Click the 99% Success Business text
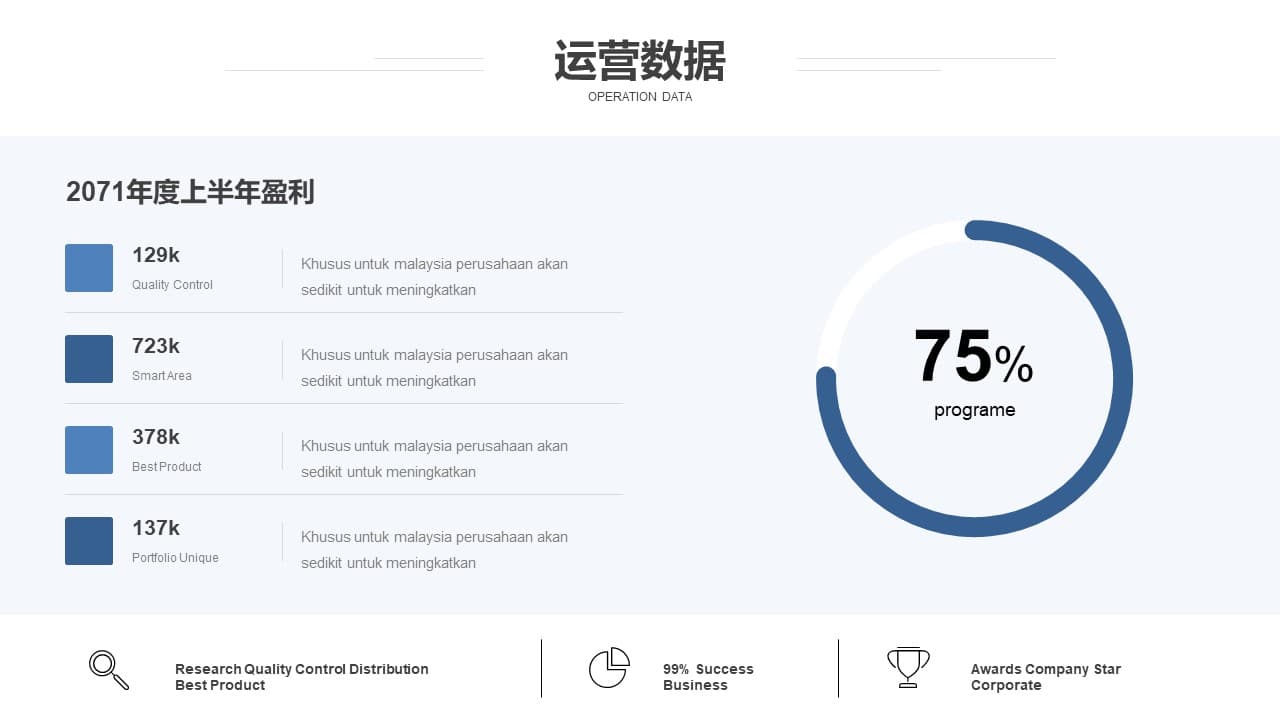 coord(708,677)
